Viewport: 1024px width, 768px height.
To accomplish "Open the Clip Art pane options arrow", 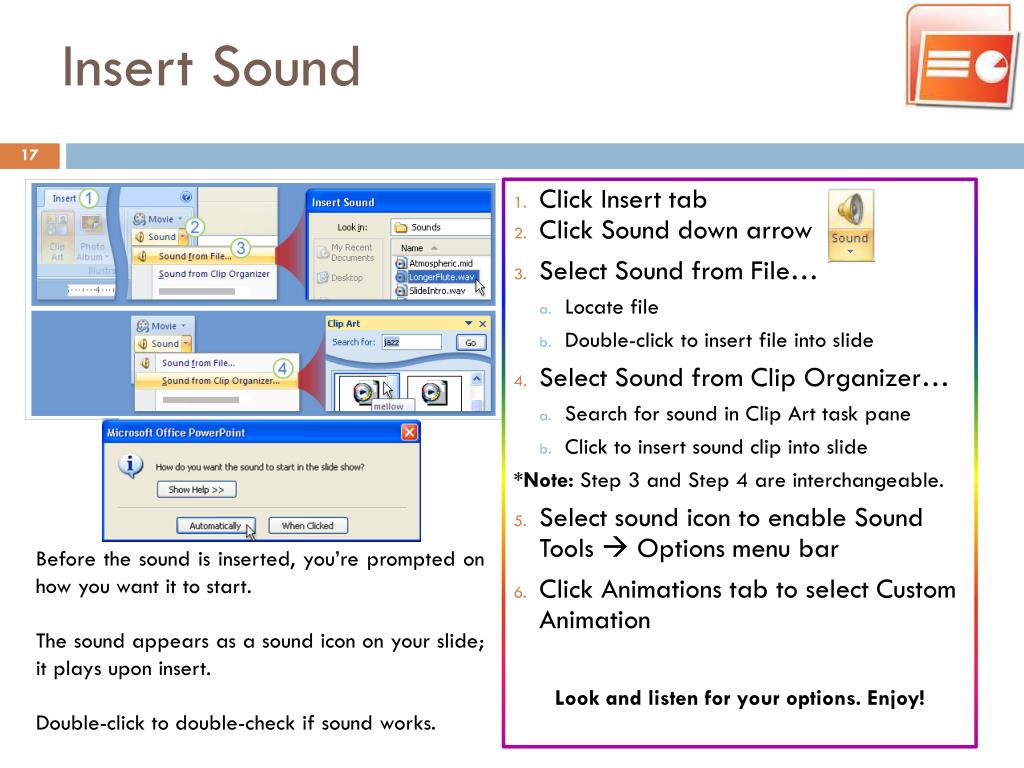I will pos(468,323).
